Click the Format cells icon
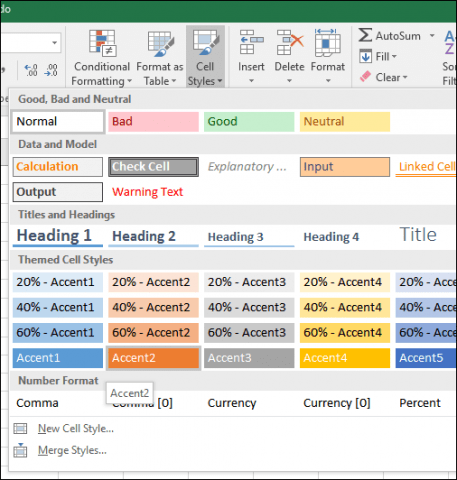 [x=328, y=43]
